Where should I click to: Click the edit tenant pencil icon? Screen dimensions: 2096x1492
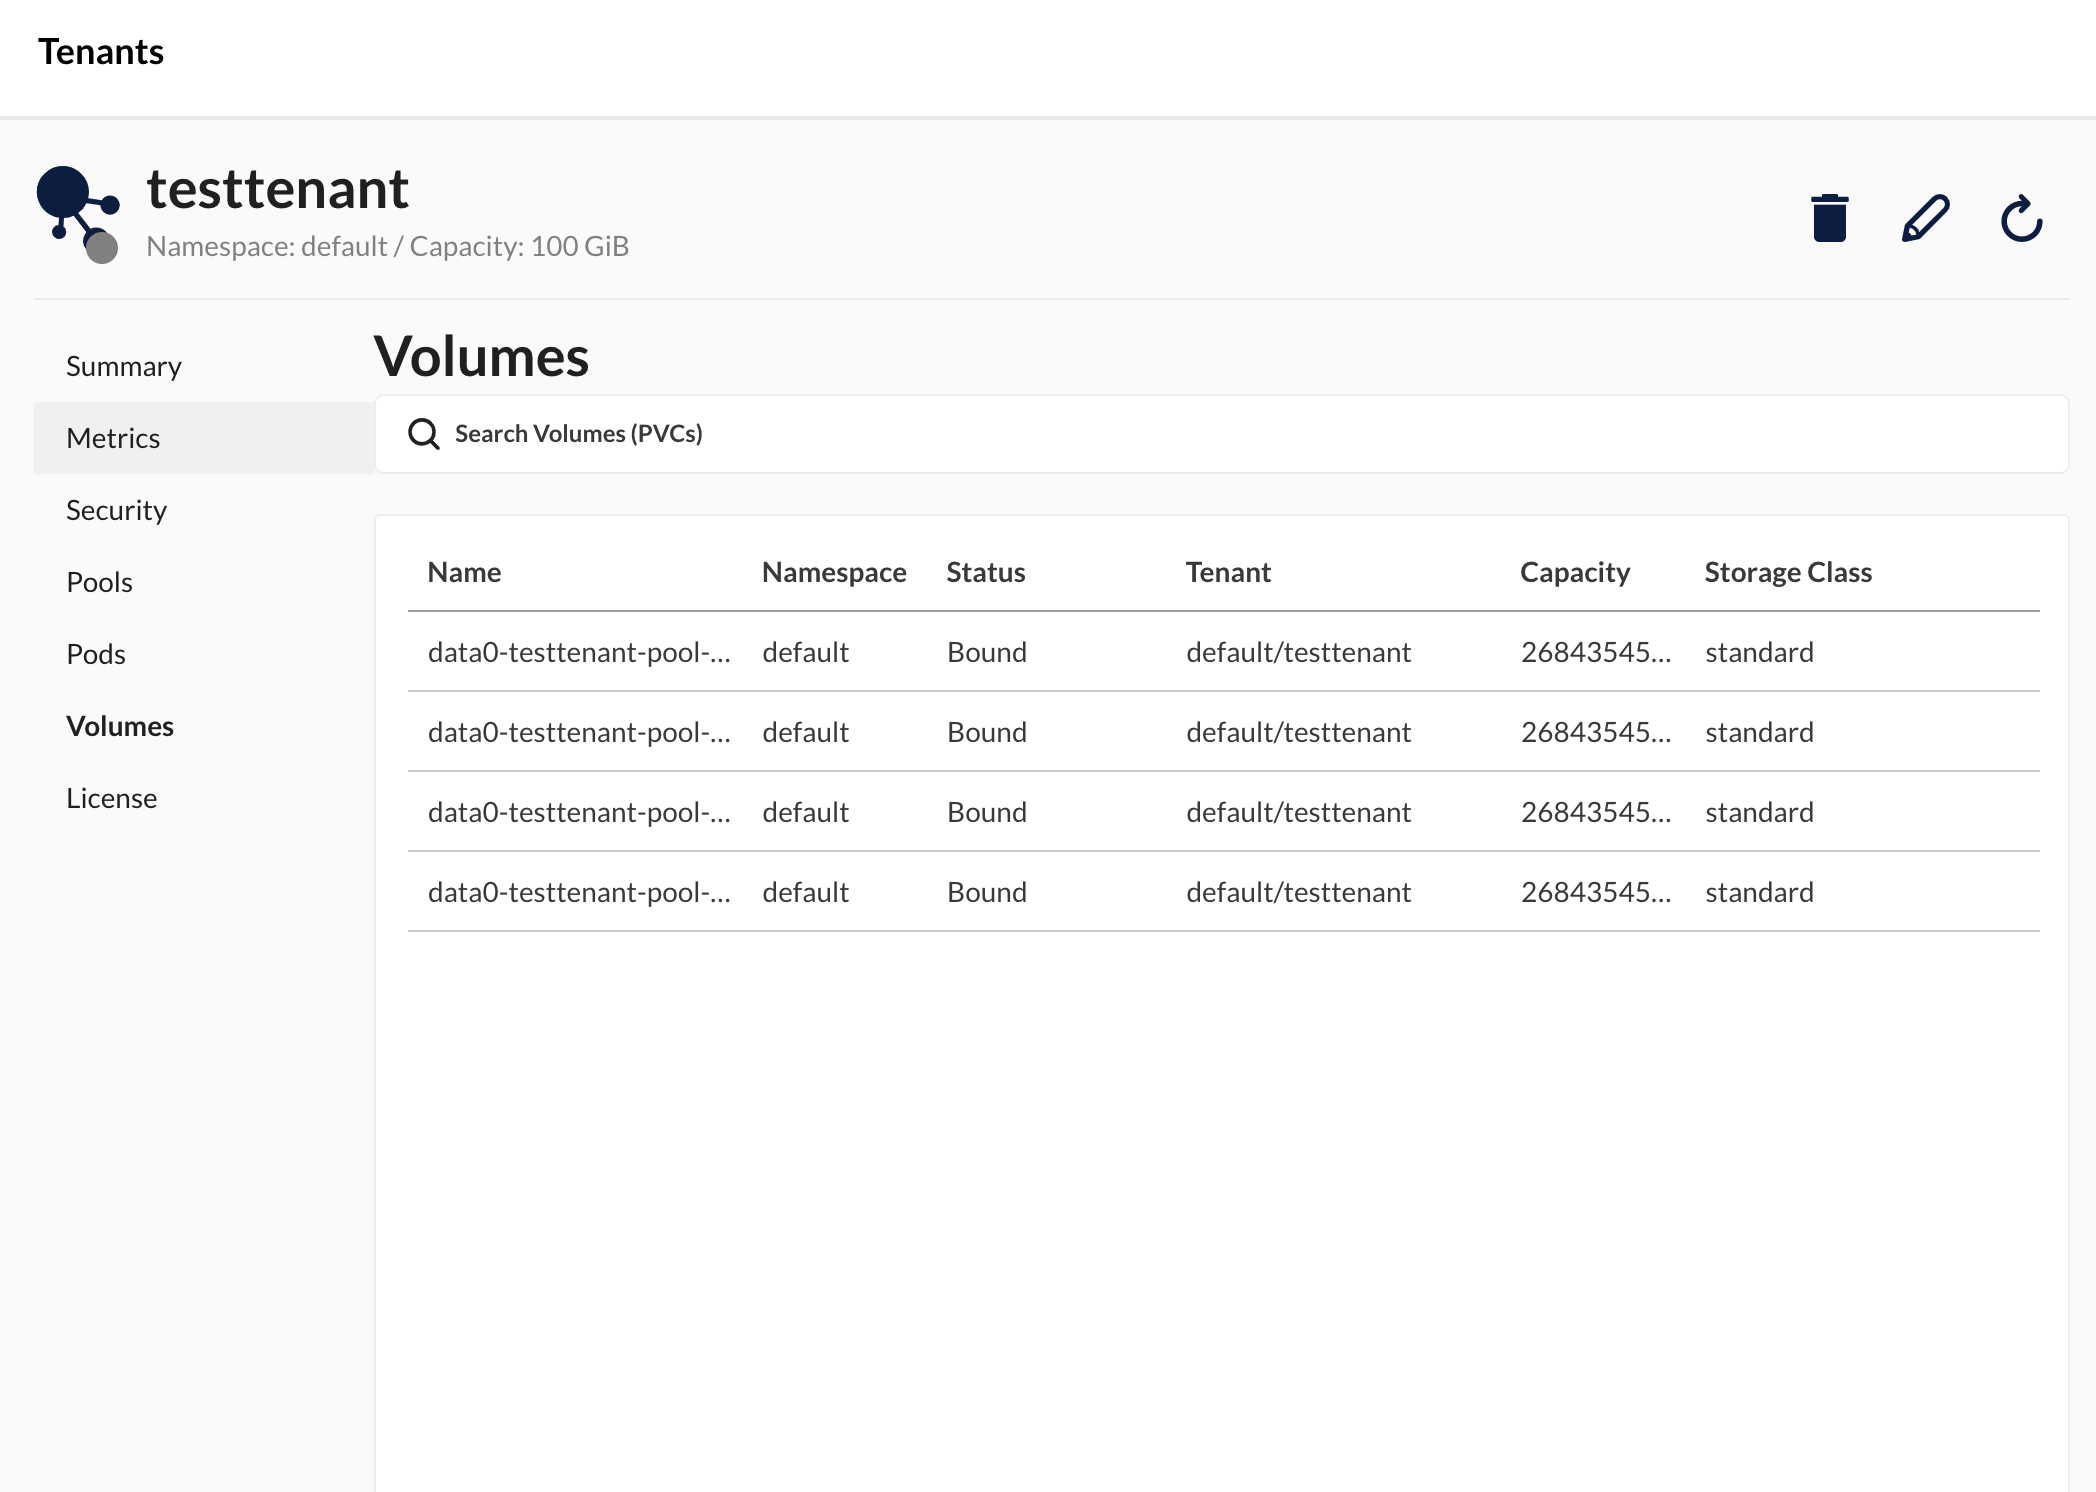(x=1925, y=218)
